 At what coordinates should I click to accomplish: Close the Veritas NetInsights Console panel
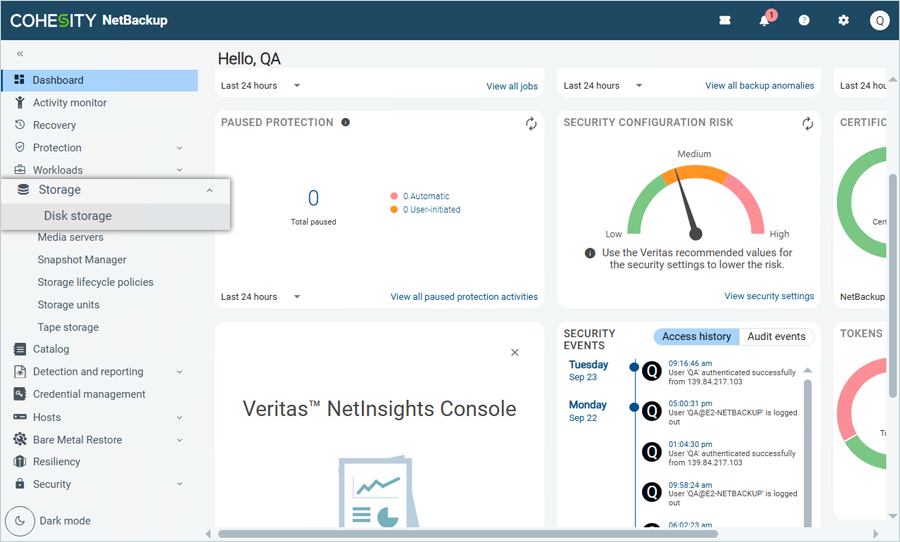click(x=515, y=352)
